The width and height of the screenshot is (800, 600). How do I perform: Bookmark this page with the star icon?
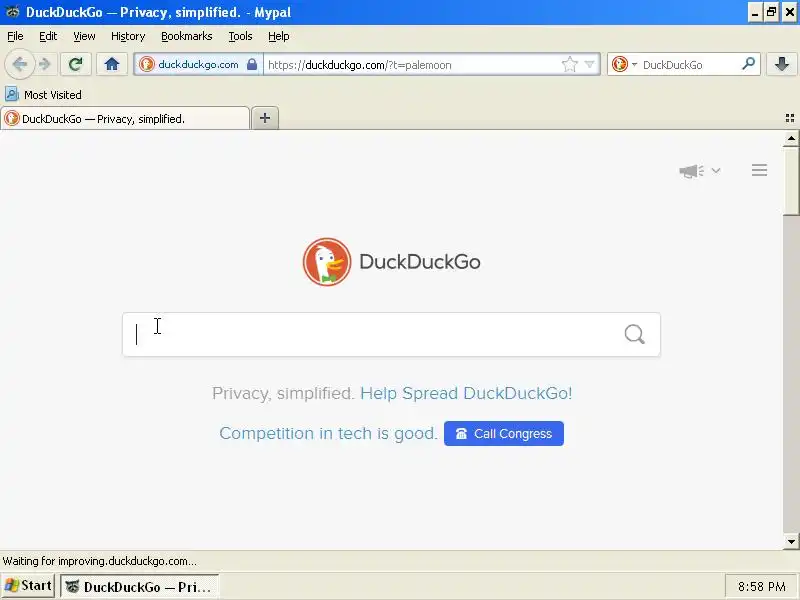tap(569, 64)
